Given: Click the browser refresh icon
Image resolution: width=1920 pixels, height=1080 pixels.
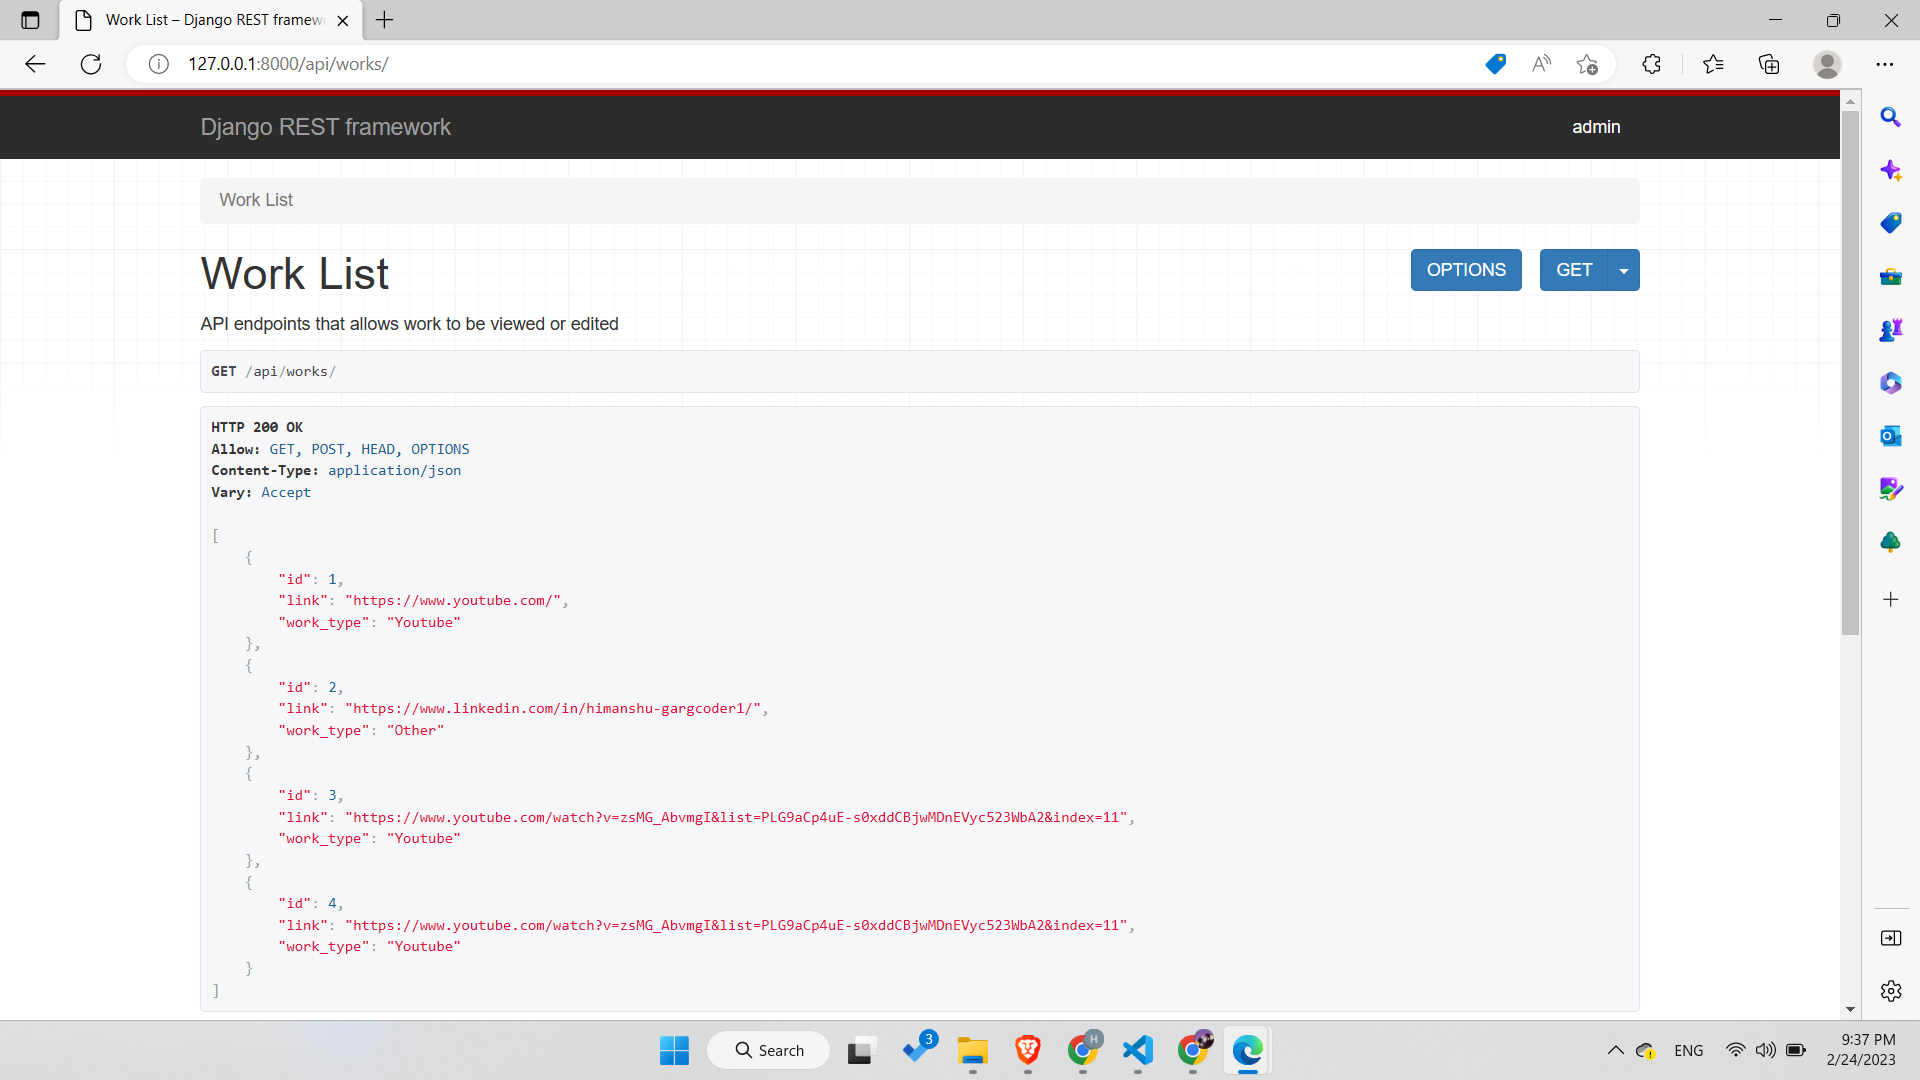Looking at the screenshot, I should coord(91,64).
